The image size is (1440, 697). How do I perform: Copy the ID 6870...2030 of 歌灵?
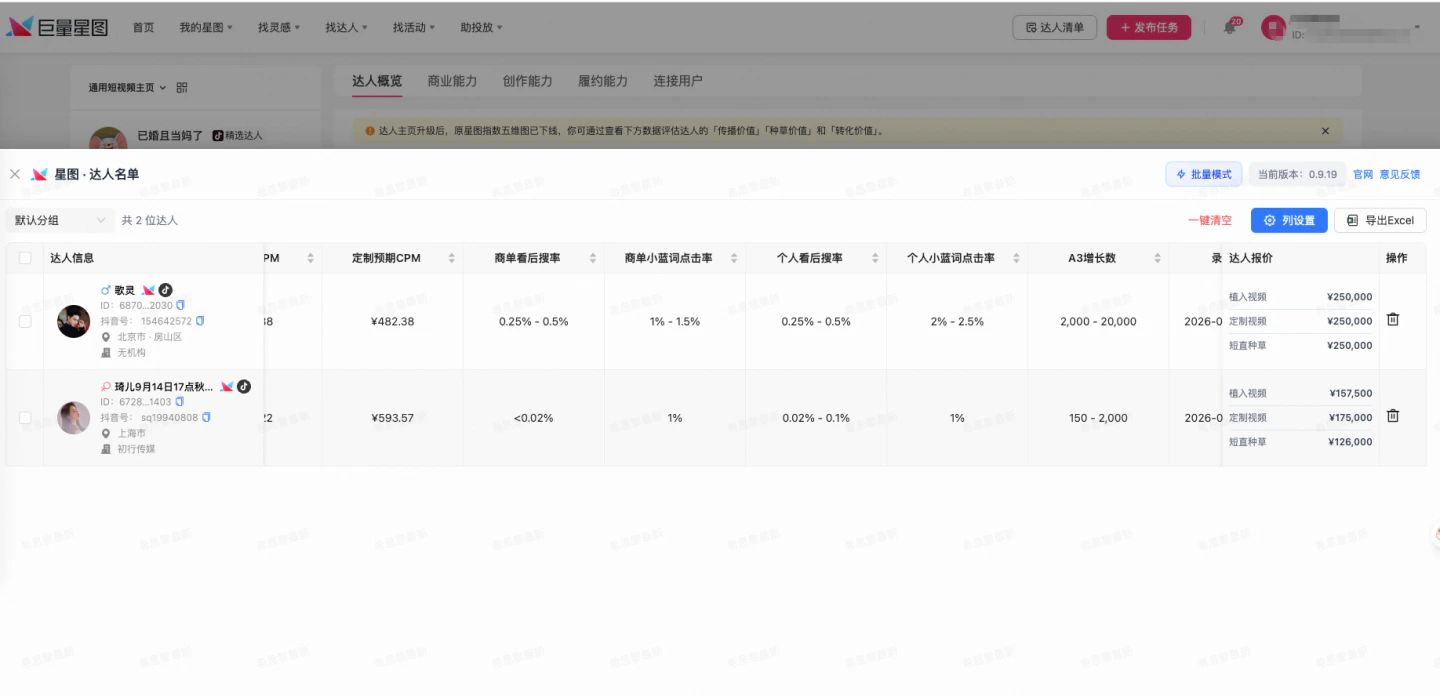pos(181,305)
